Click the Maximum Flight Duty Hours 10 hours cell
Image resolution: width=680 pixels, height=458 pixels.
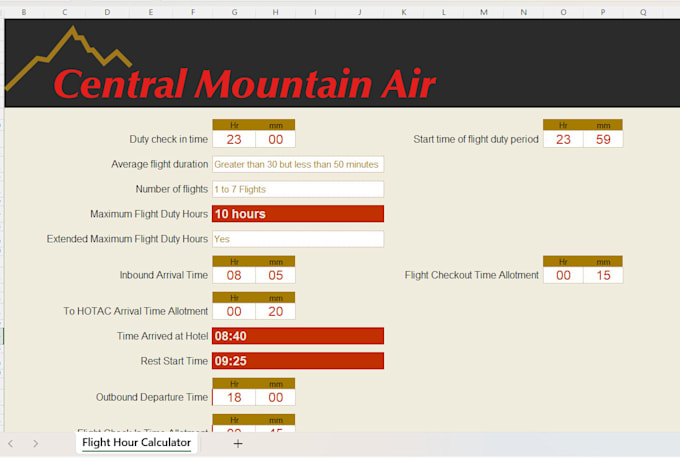pos(298,214)
